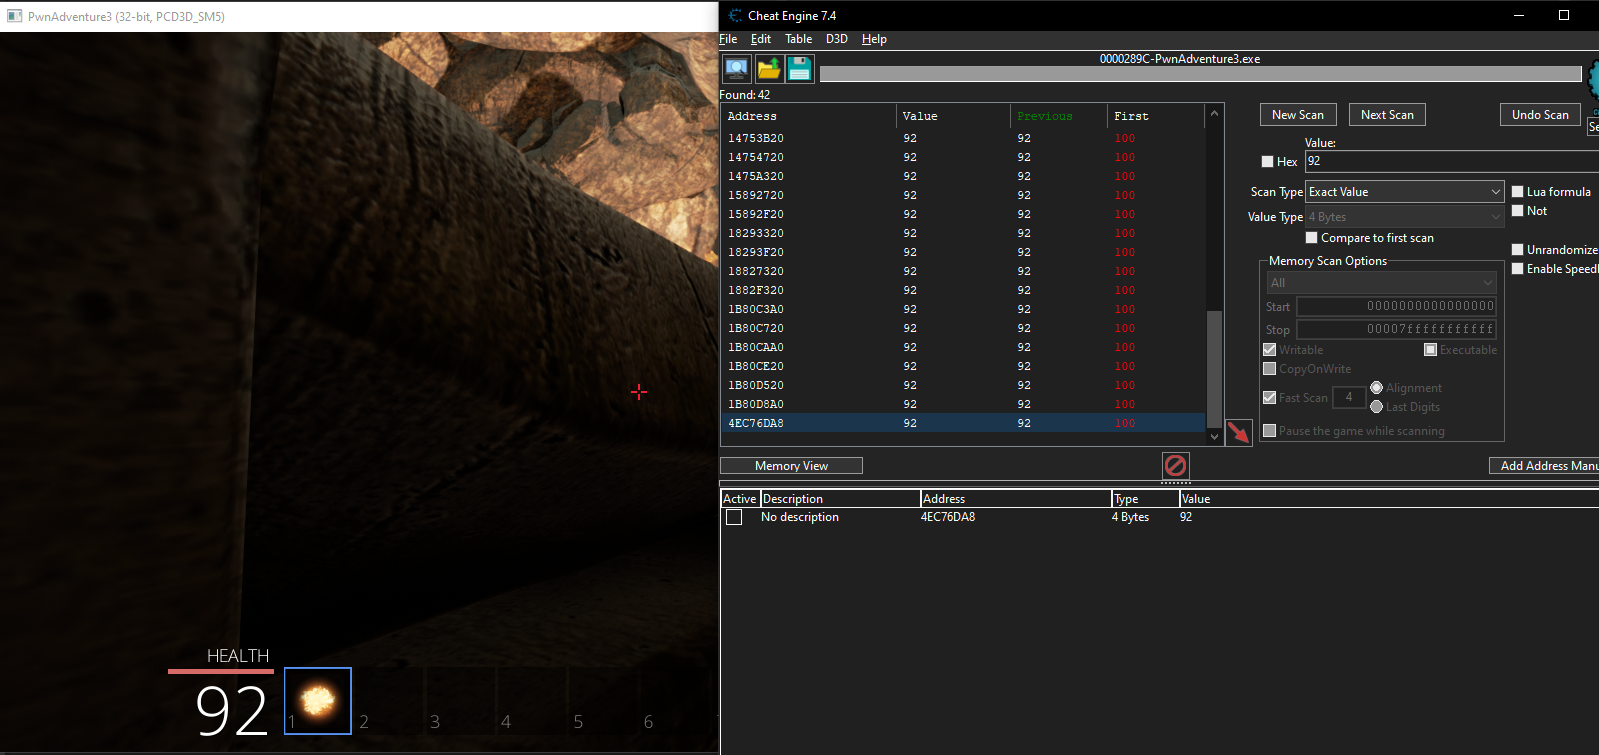The height and width of the screenshot is (755, 1599).
Task: Enable the Speedhack checkbox
Action: pos(1518,269)
